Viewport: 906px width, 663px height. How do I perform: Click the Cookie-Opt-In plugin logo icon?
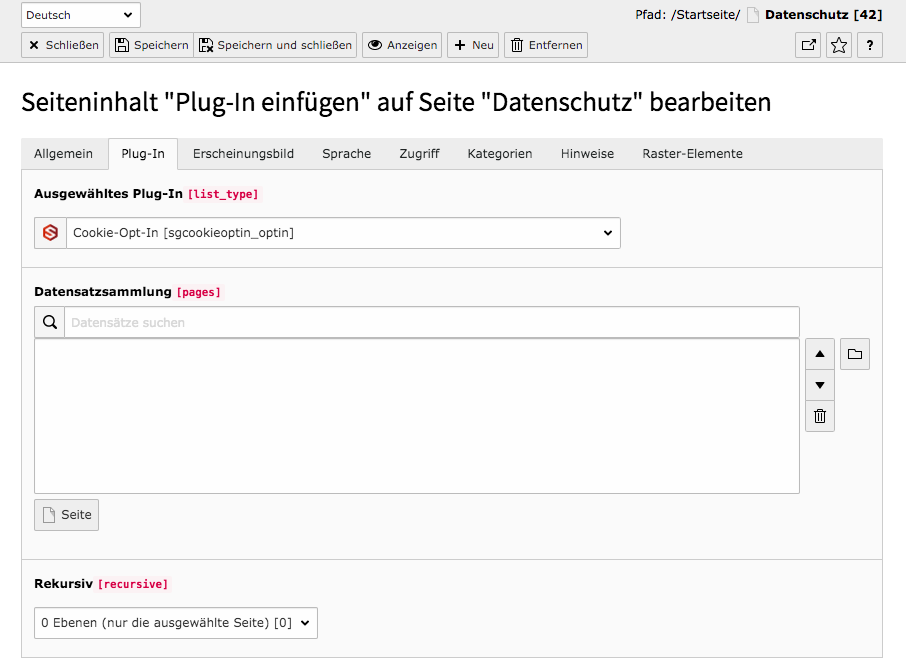point(50,233)
